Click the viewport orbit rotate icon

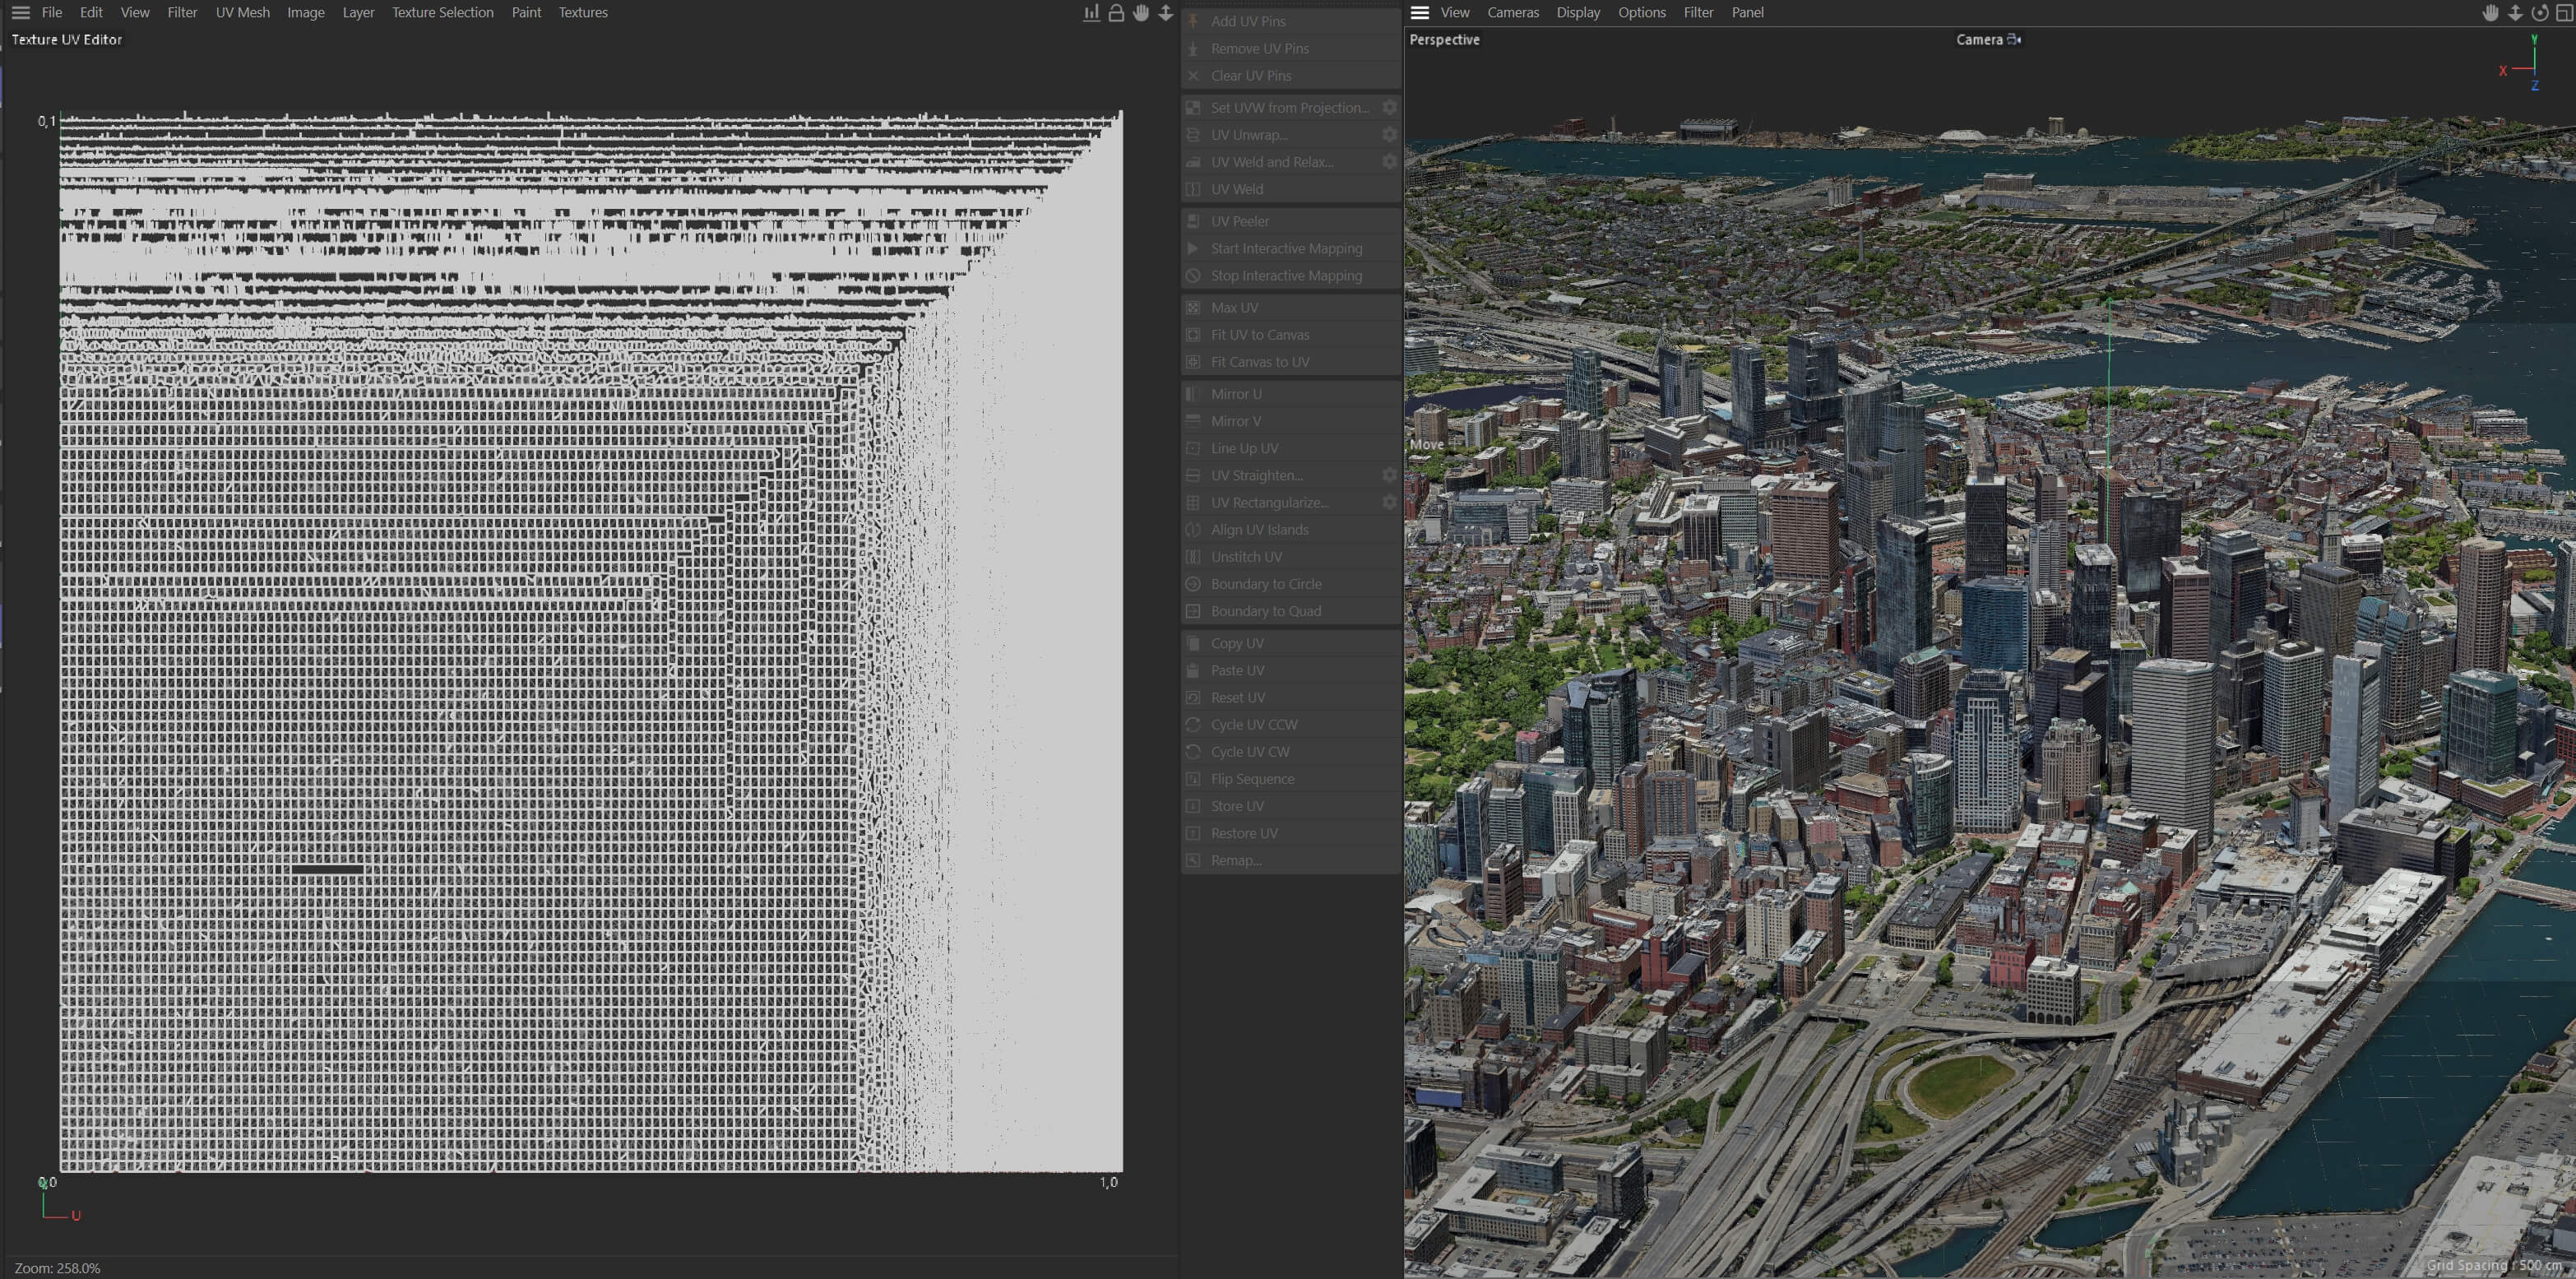pos(2540,12)
